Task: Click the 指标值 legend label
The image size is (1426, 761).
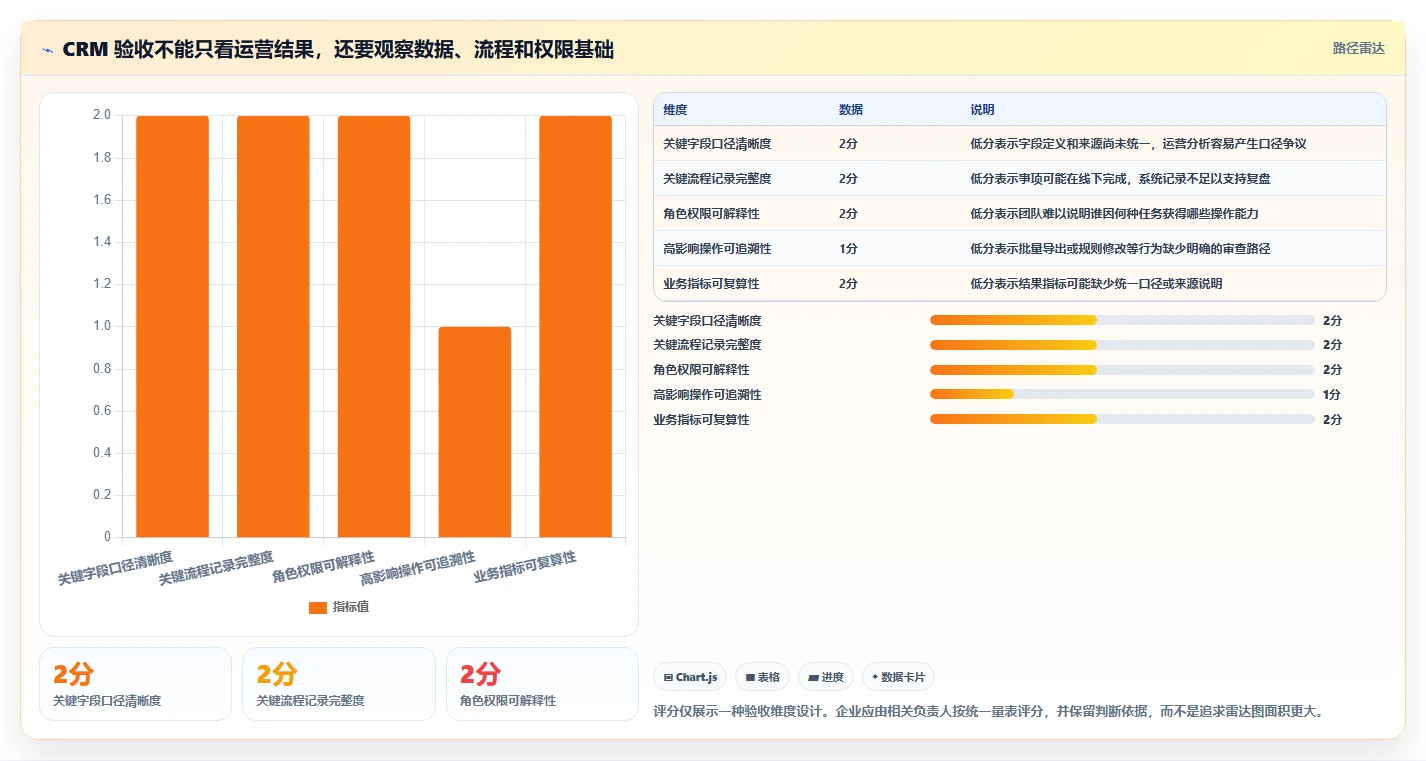Action: click(351, 607)
